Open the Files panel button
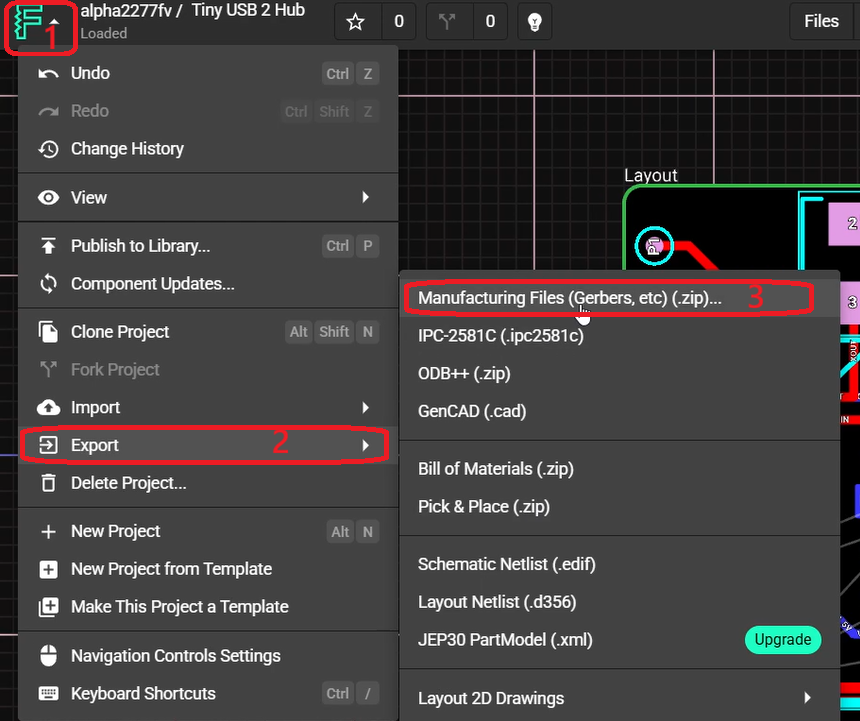The height and width of the screenshot is (721, 860). (x=821, y=21)
